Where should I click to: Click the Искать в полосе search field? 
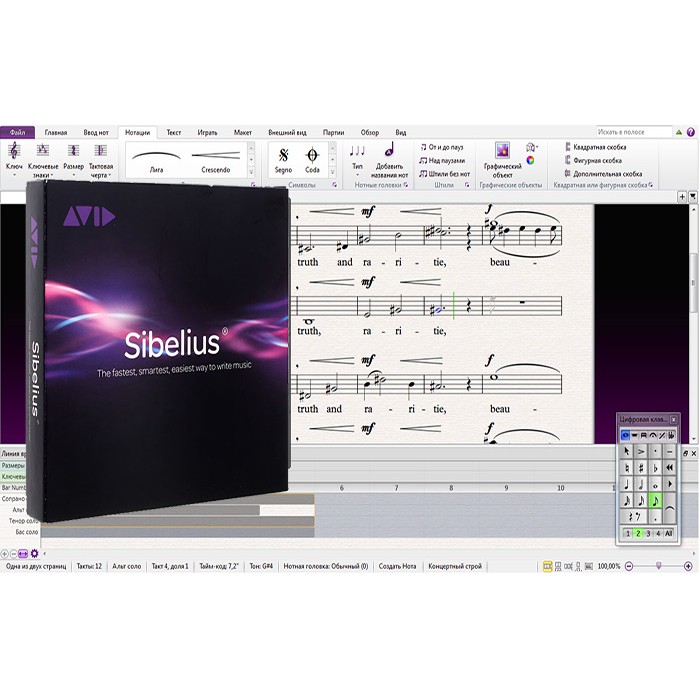(634, 132)
